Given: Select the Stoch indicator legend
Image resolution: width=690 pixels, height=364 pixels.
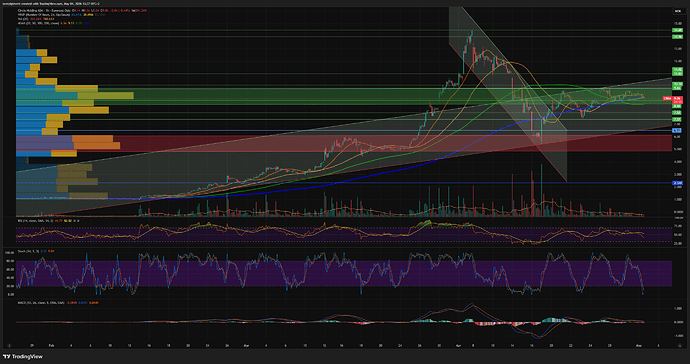Looking at the screenshot, I should [36, 251].
